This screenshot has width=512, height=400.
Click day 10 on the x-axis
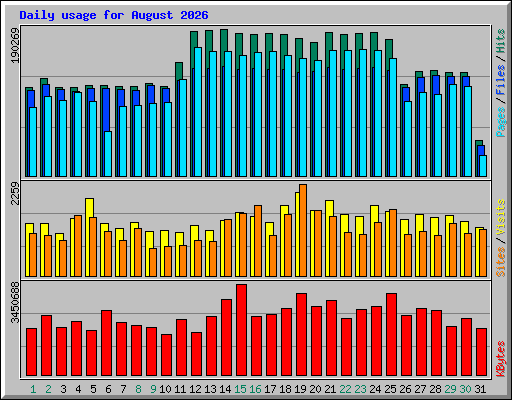165,389
